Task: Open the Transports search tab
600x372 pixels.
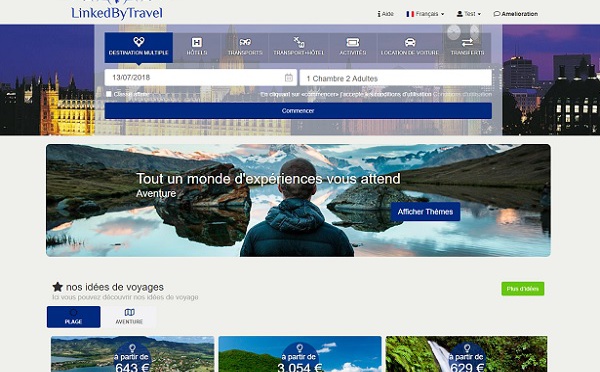Action: (245, 47)
